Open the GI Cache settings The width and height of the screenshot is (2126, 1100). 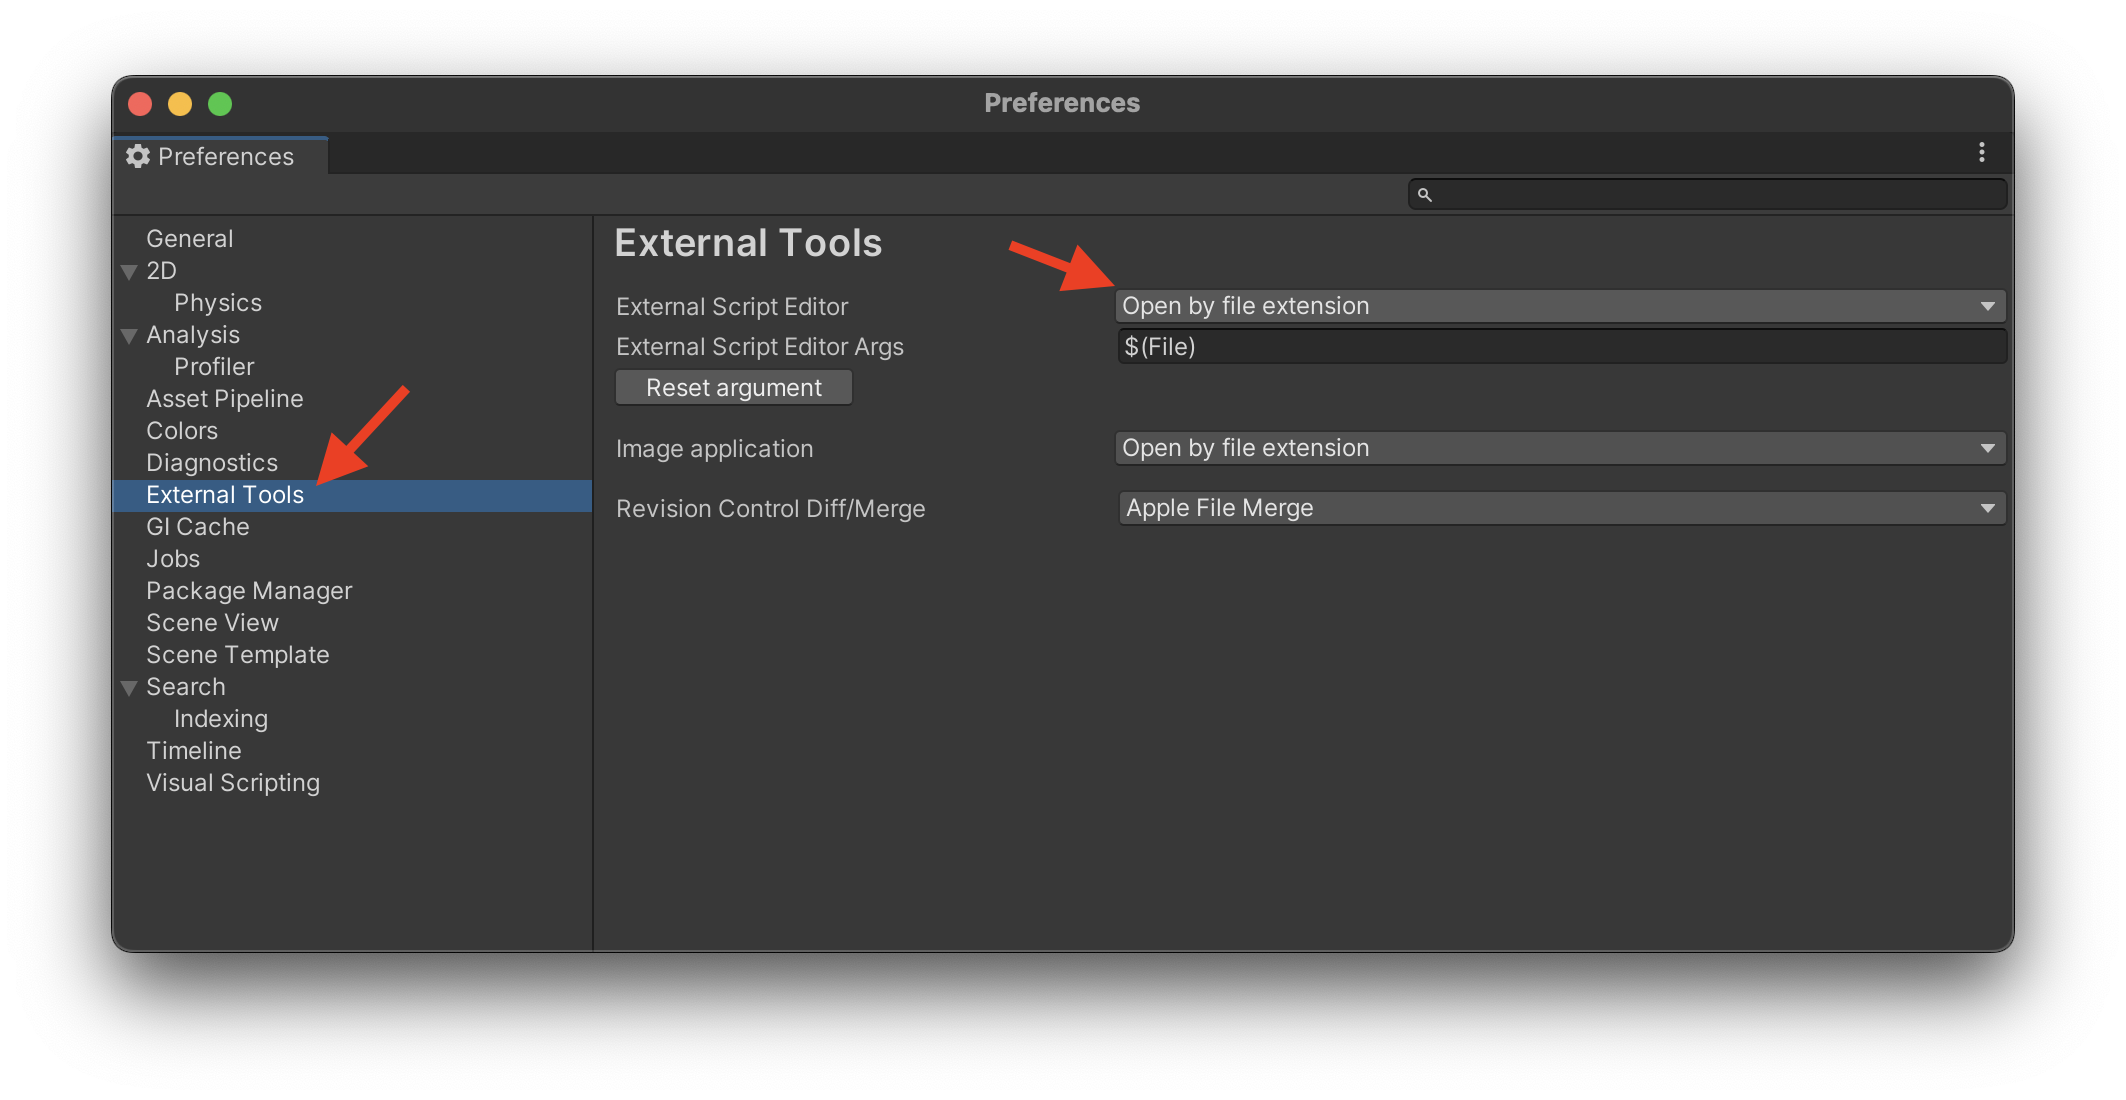(x=197, y=526)
